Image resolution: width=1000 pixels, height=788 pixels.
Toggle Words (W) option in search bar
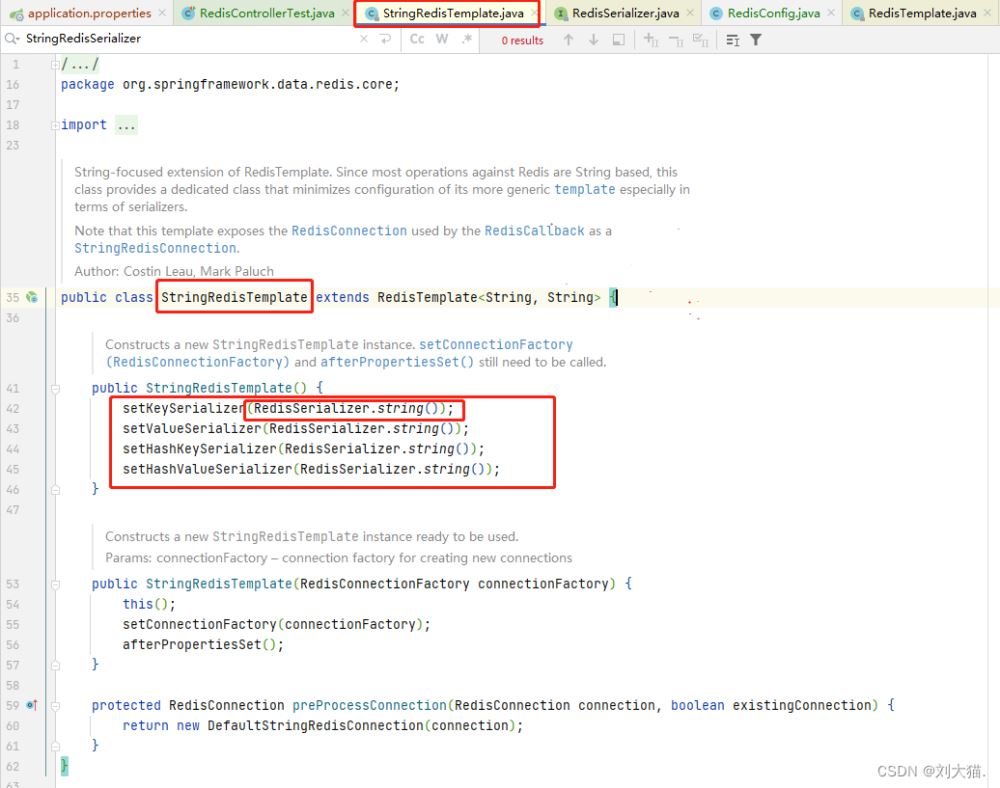(441, 39)
